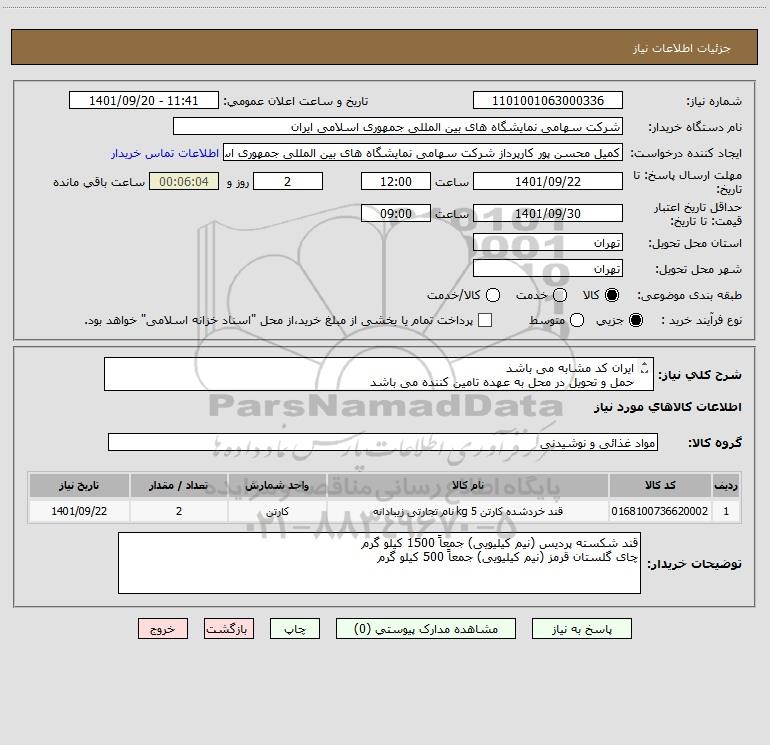Click the شهر محل تحویل field تهران
Viewport: 770px width, 745px height.
[x=548, y=268]
